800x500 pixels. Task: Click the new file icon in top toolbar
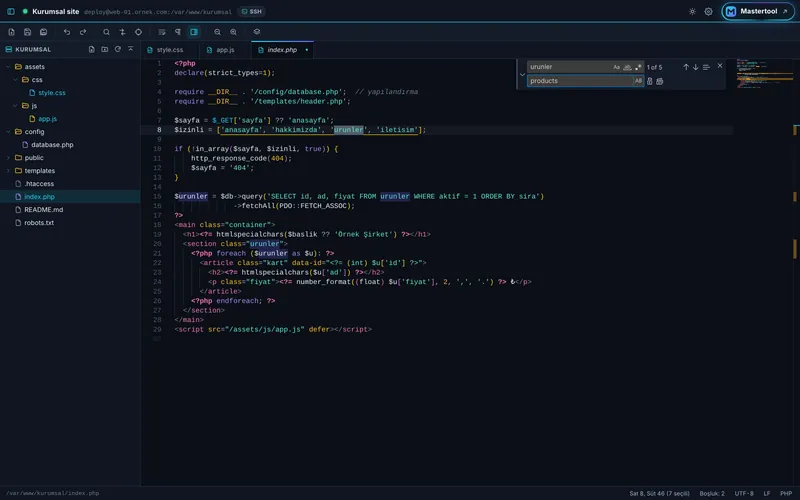click(x=11, y=32)
